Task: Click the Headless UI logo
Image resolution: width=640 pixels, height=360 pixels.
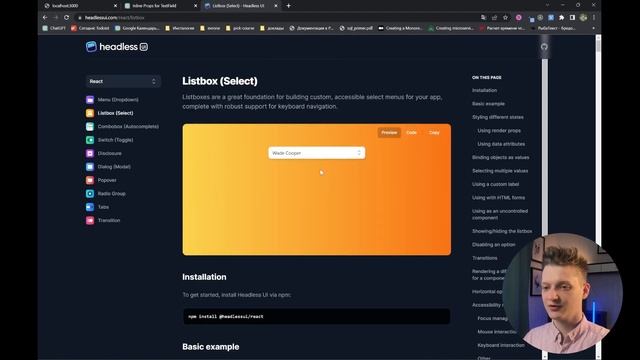Action: click(117, 47)
